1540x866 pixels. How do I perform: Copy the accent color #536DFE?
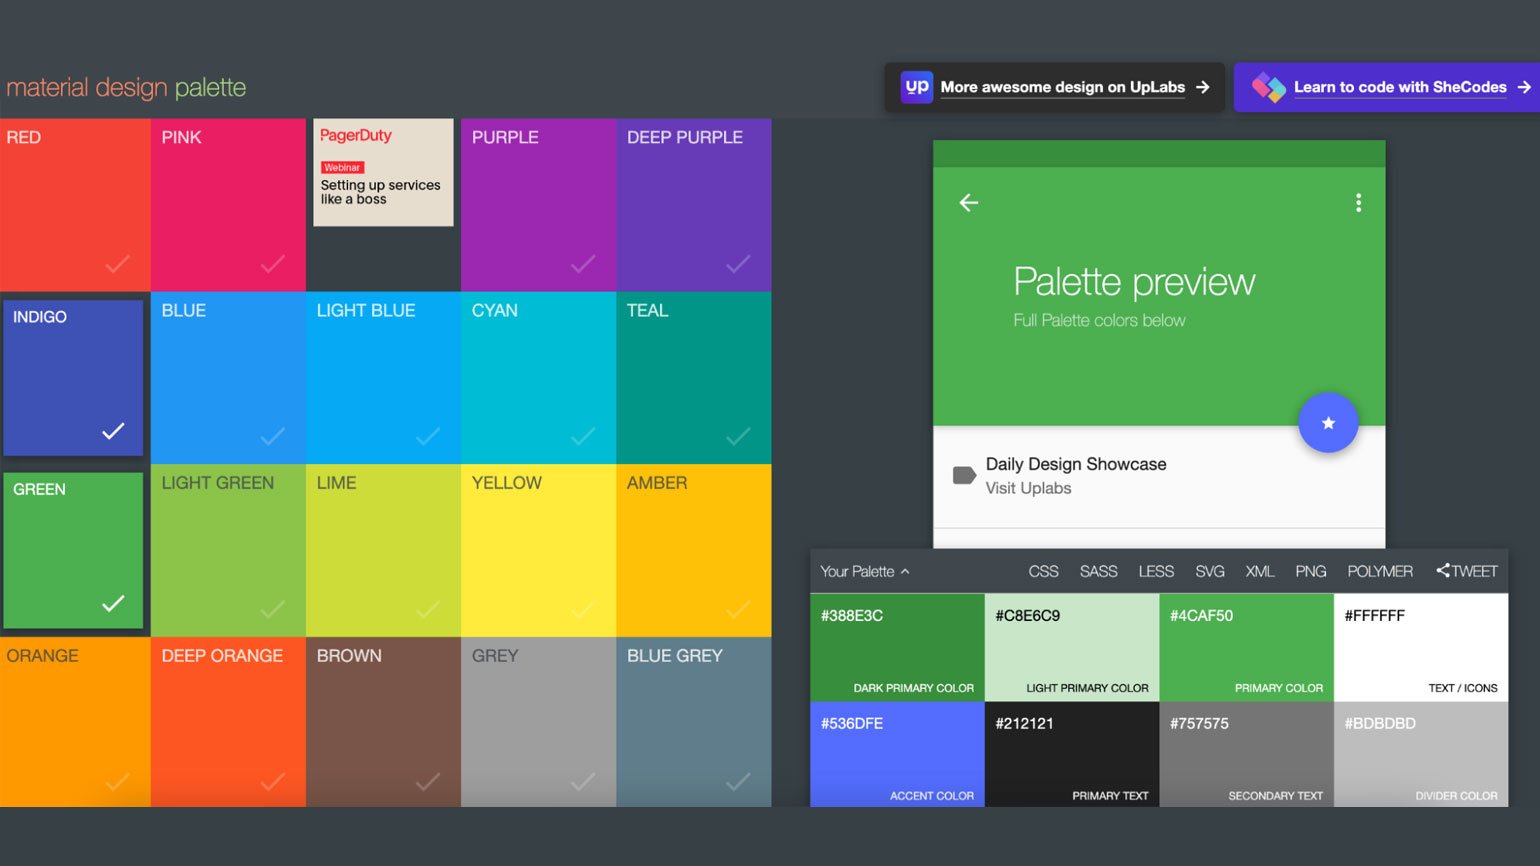(897, 754)
